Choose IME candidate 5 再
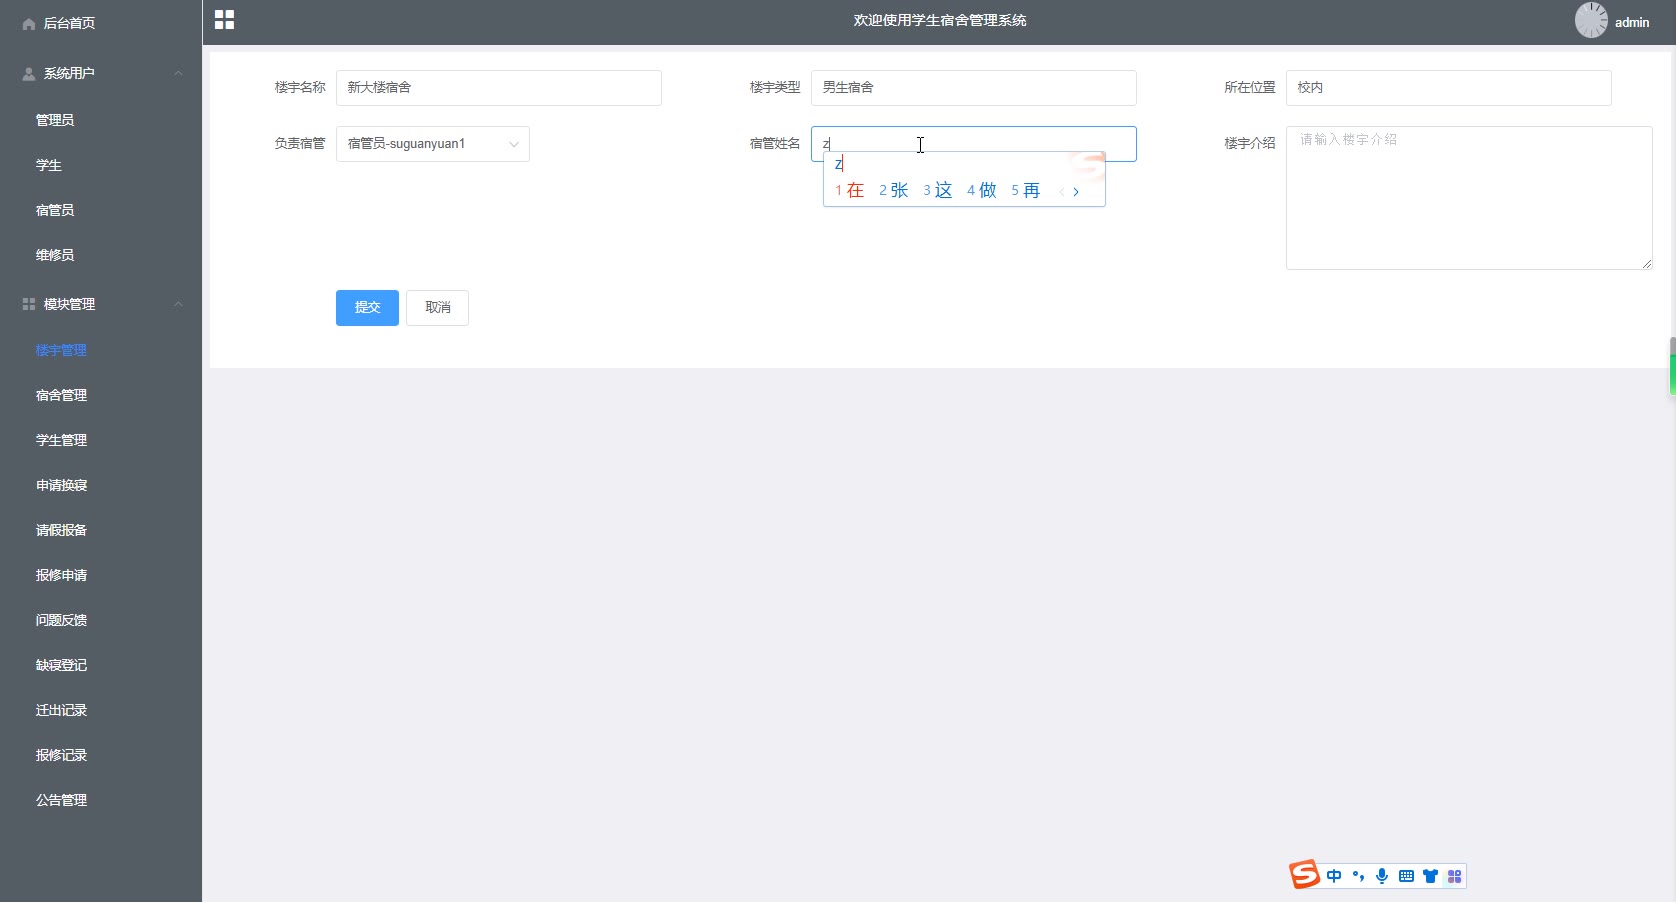This screenshot has width=1676, height=902. click(x=1026, y=191)
